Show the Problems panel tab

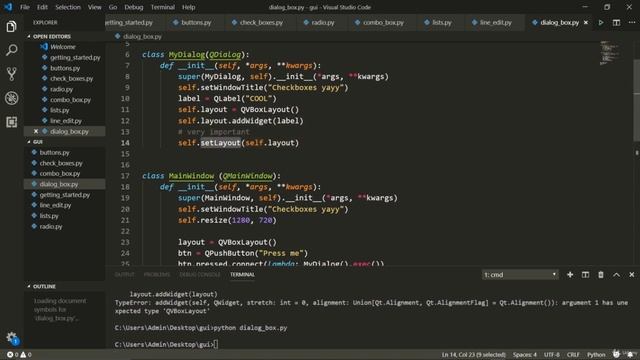point(157,275)
